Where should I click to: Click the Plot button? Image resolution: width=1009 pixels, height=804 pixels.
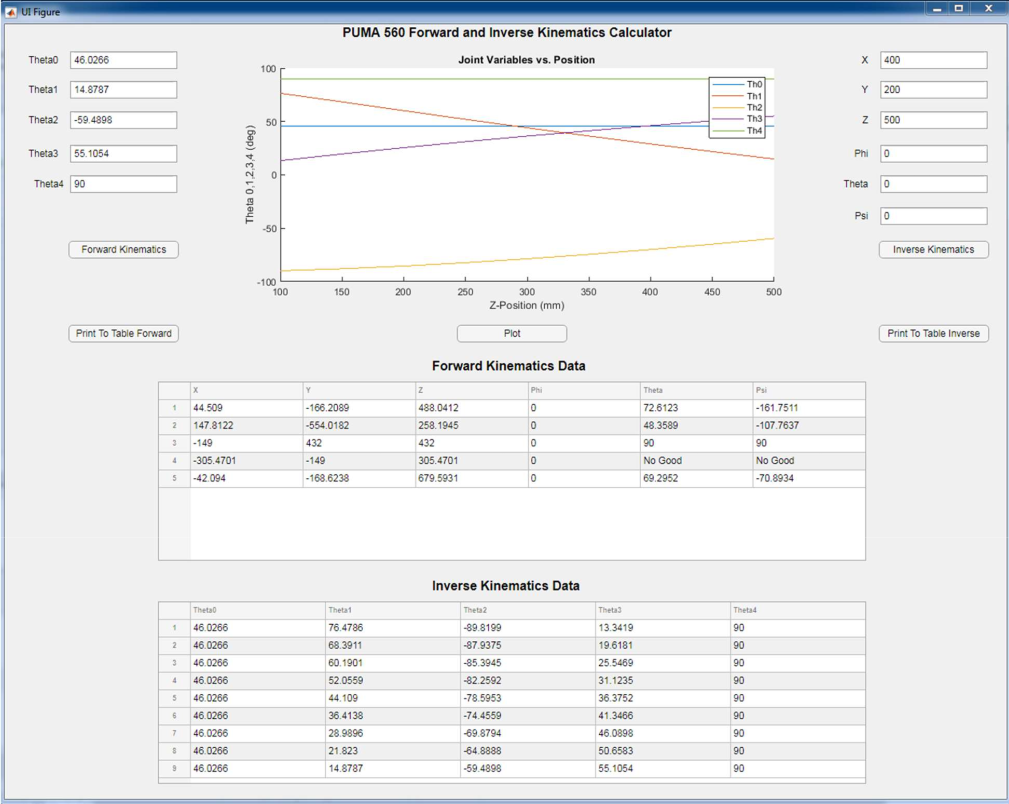[x=512, y=333]
